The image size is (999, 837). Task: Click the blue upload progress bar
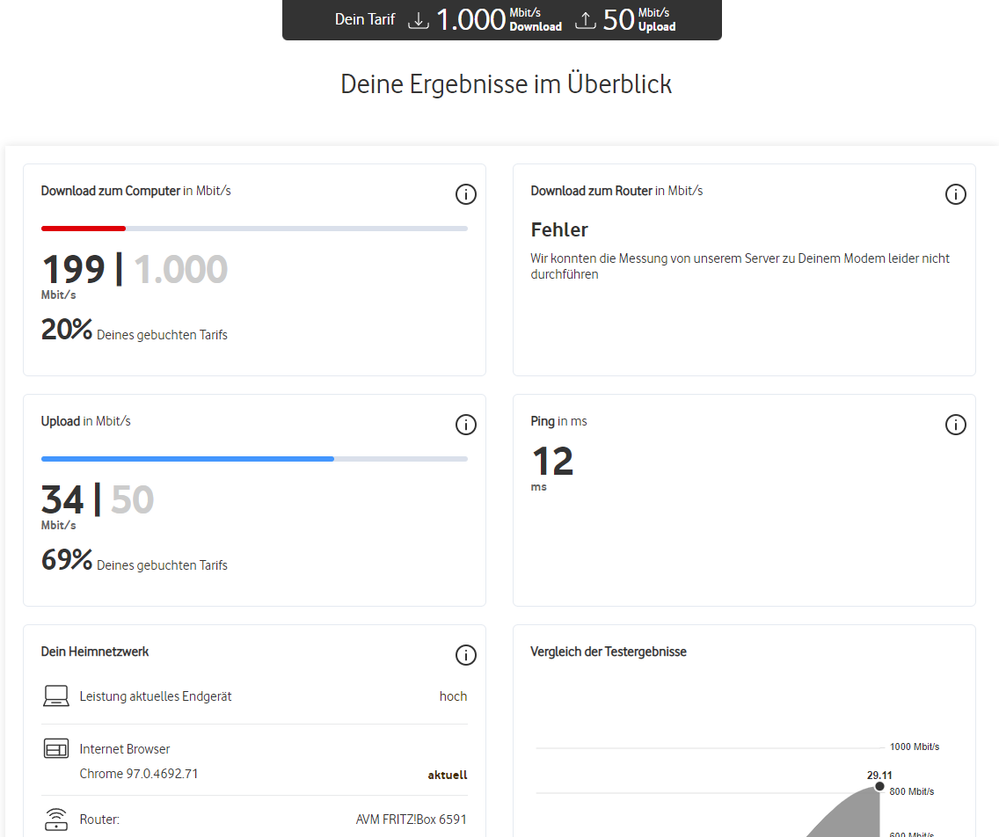coord(187,459)
